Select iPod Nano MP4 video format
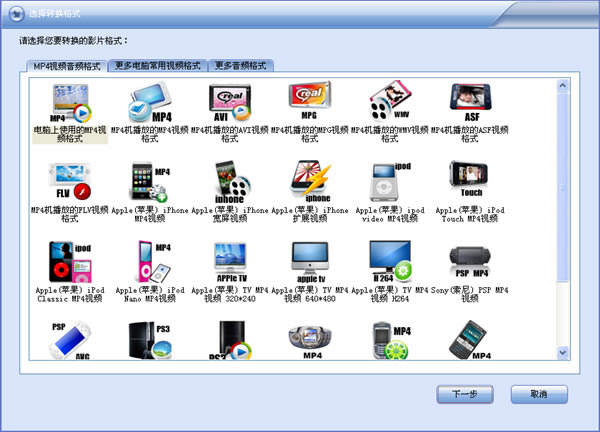 tap(150, 260)
